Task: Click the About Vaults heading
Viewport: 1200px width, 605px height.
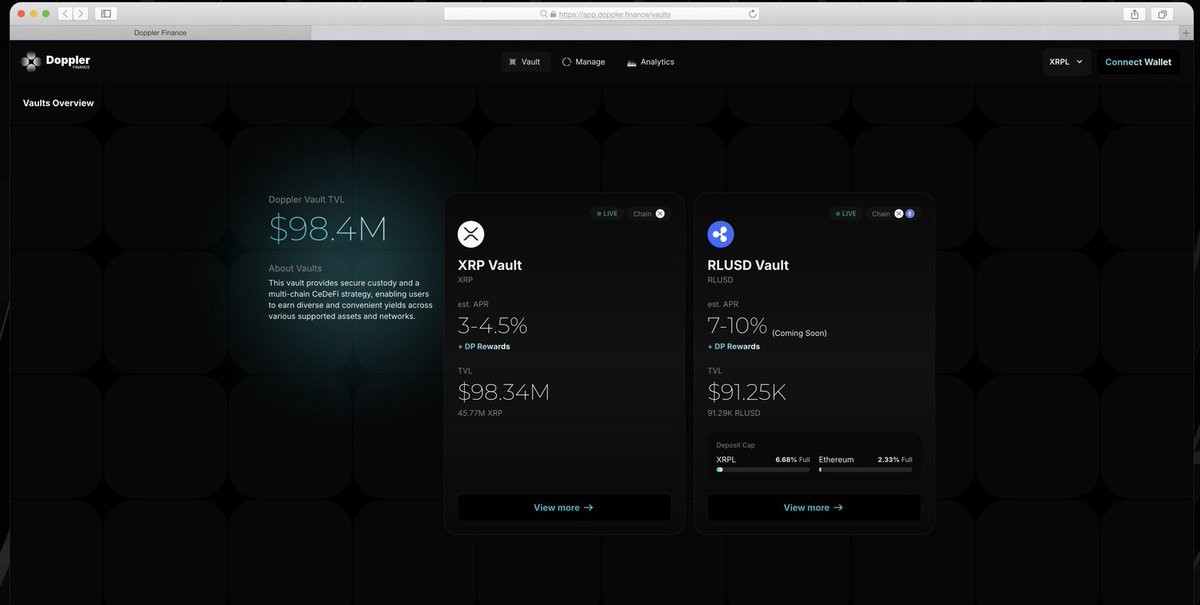Action: coord(295,269)
